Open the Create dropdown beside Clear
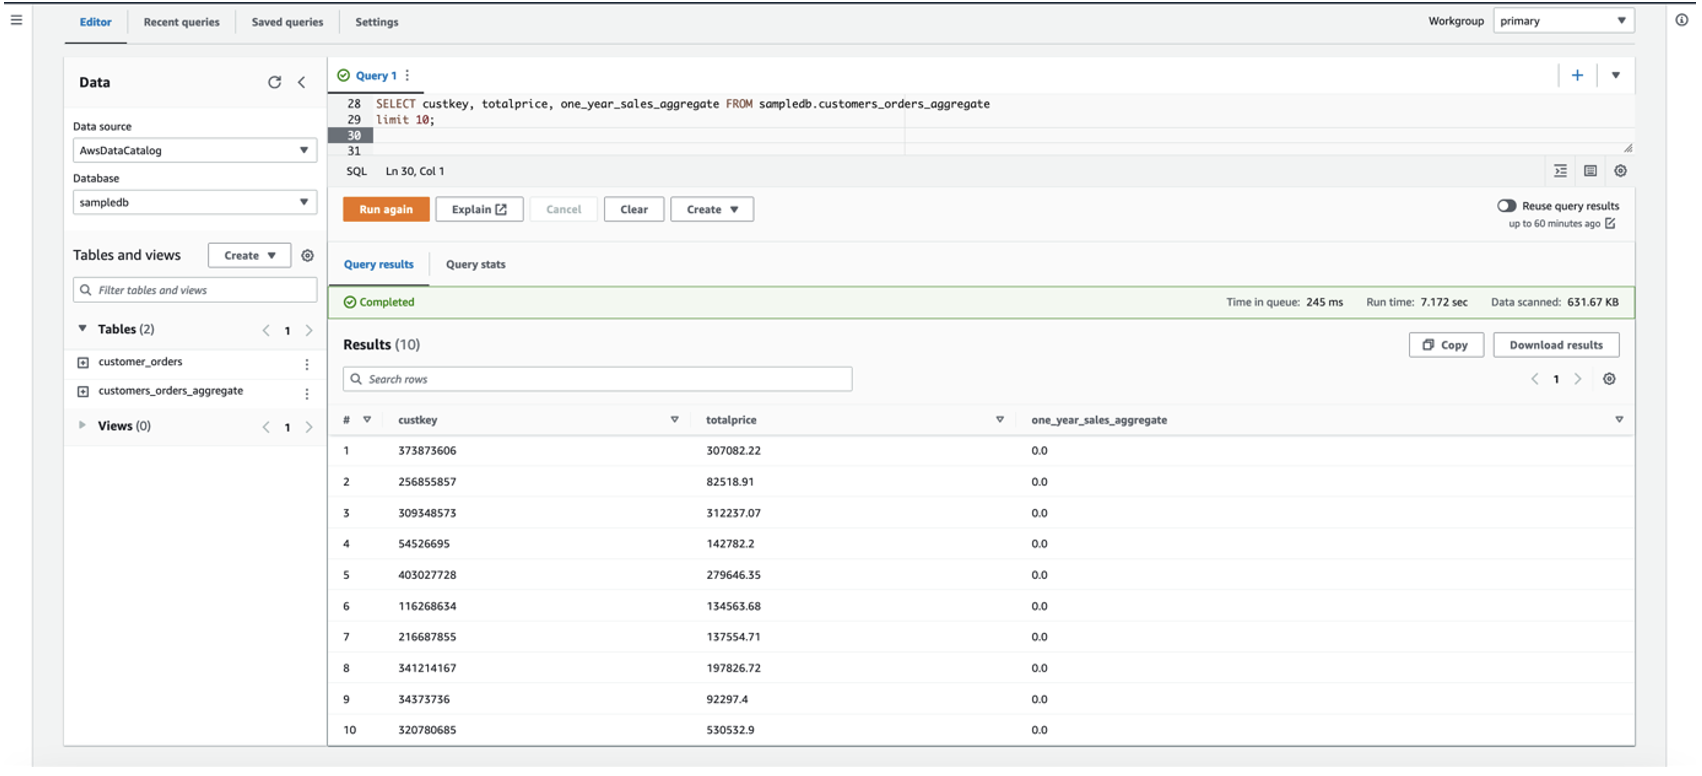The height and width of the screenshot is (776, 1702). click(x=712, y=210)
